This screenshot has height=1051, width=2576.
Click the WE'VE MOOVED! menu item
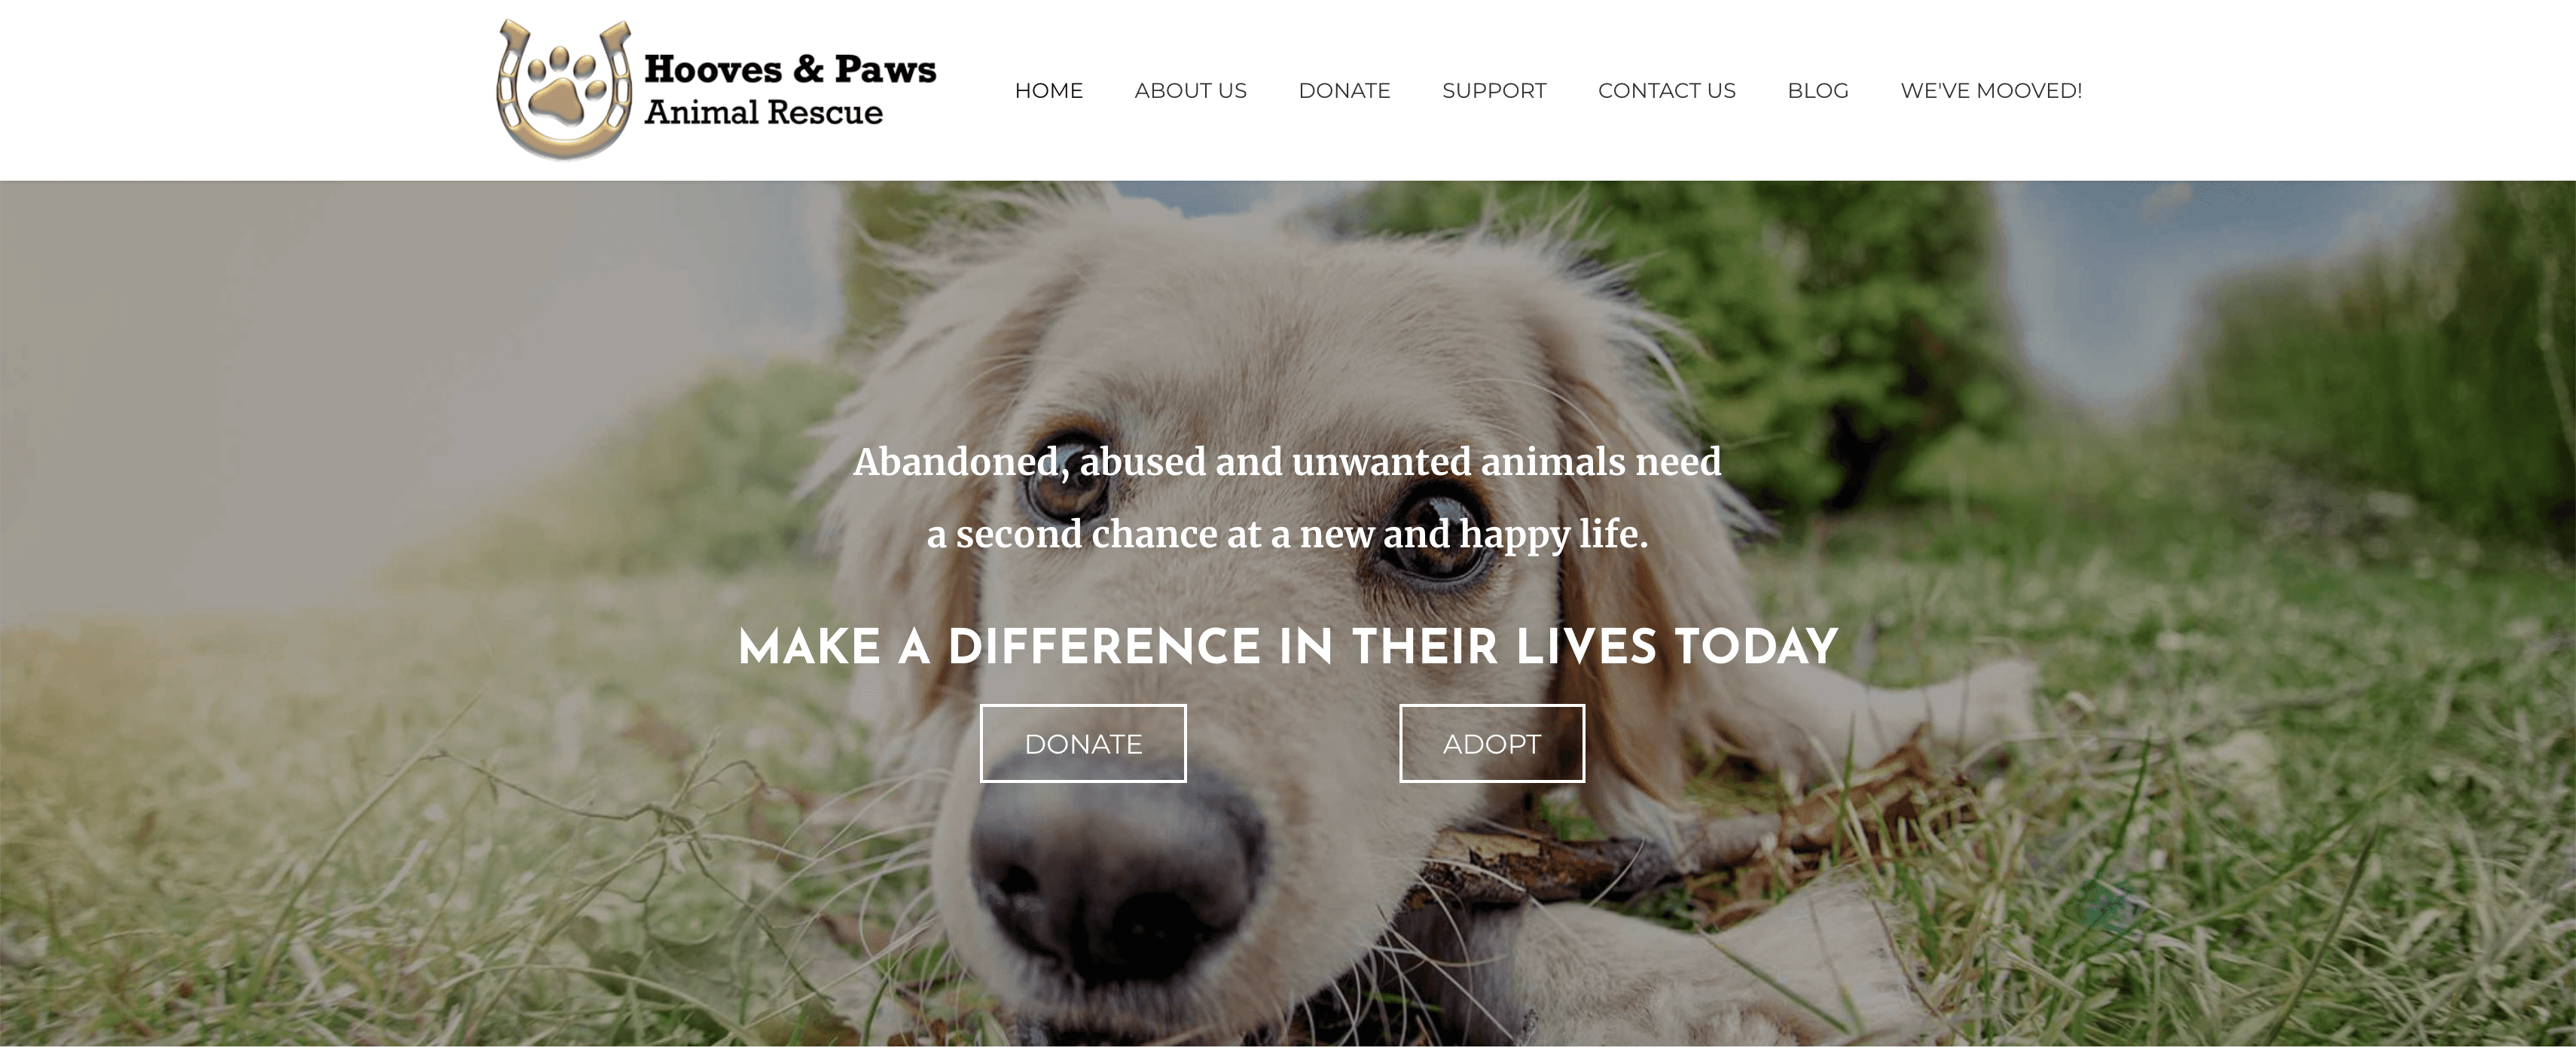1991,91
